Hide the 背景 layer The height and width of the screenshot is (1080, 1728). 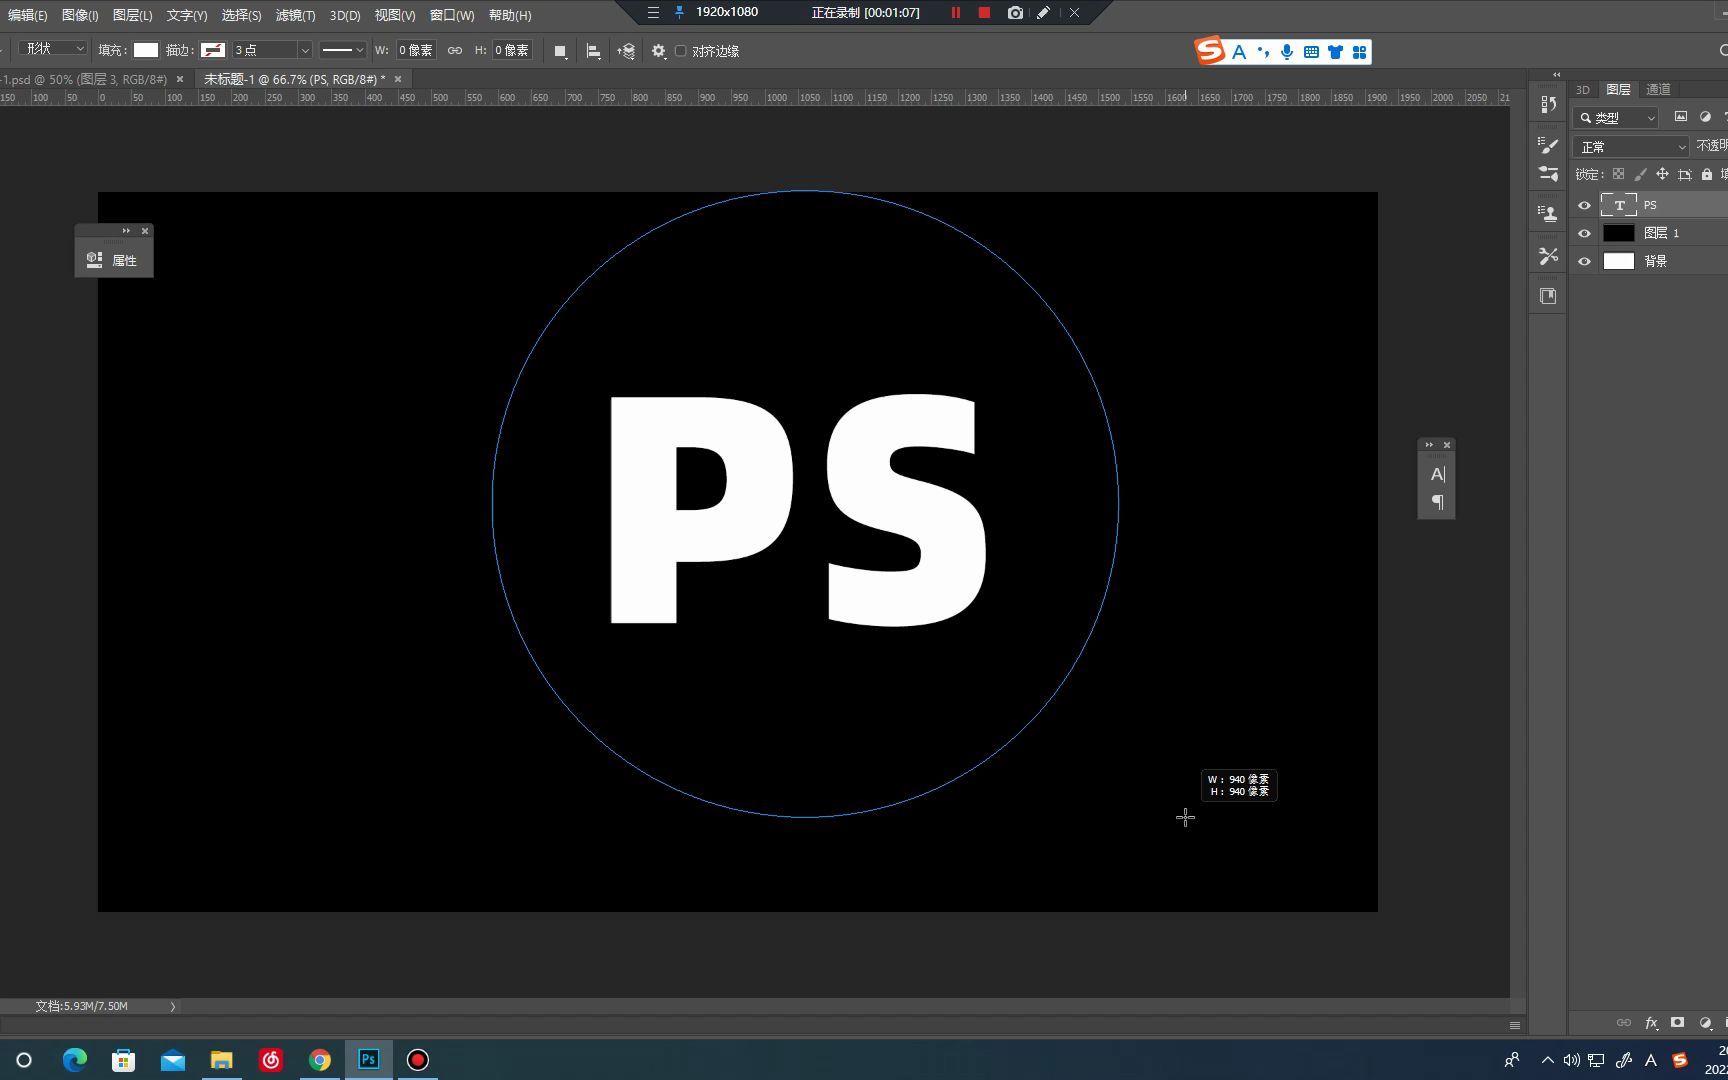point(1584,261)
